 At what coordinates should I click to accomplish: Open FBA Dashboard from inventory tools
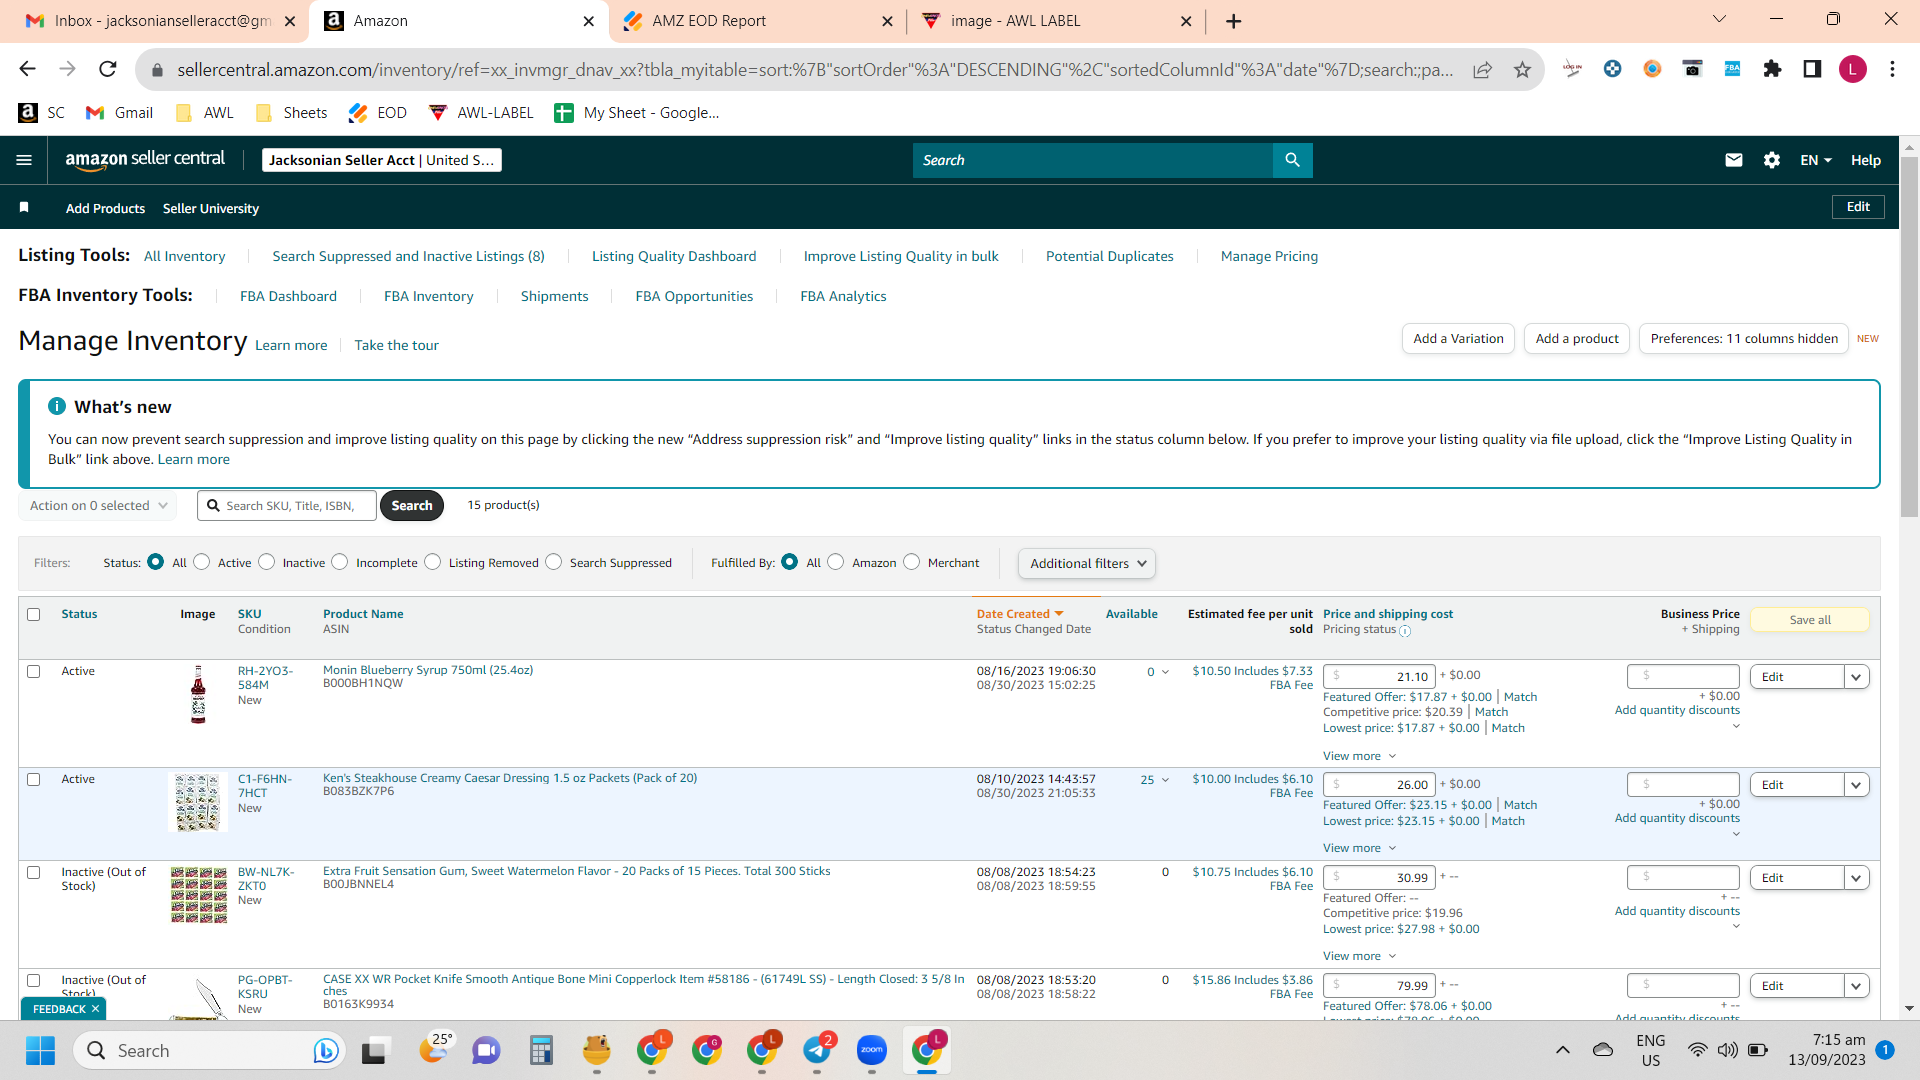pyautogui.click(x=288, y=296)
